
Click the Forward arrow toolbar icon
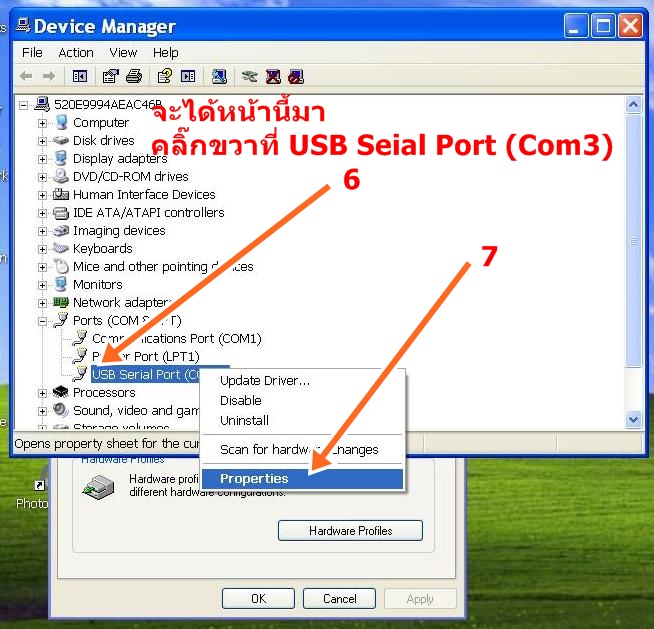coord(49,76)
